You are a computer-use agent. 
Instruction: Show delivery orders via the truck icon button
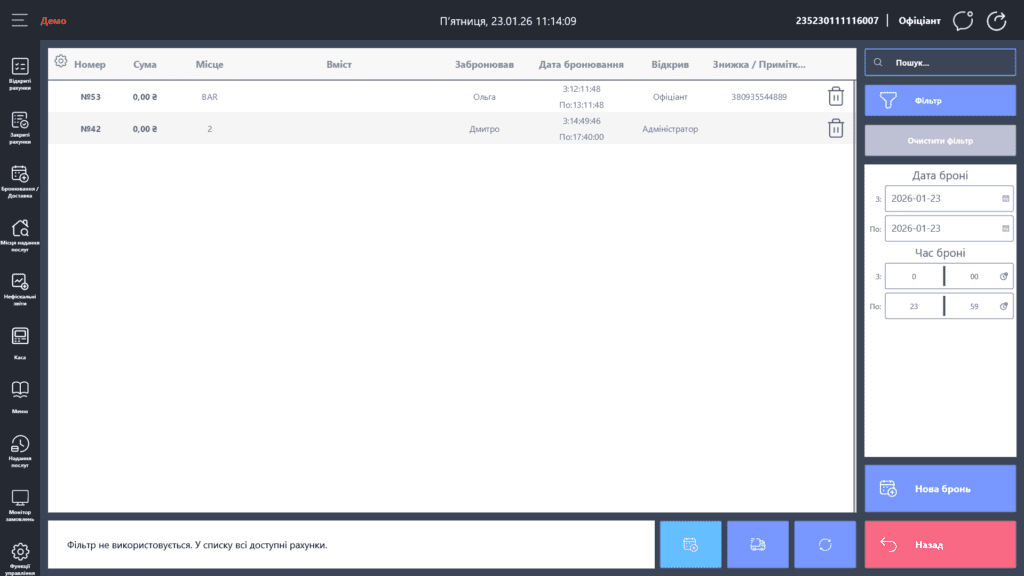[x=758, y=545]
